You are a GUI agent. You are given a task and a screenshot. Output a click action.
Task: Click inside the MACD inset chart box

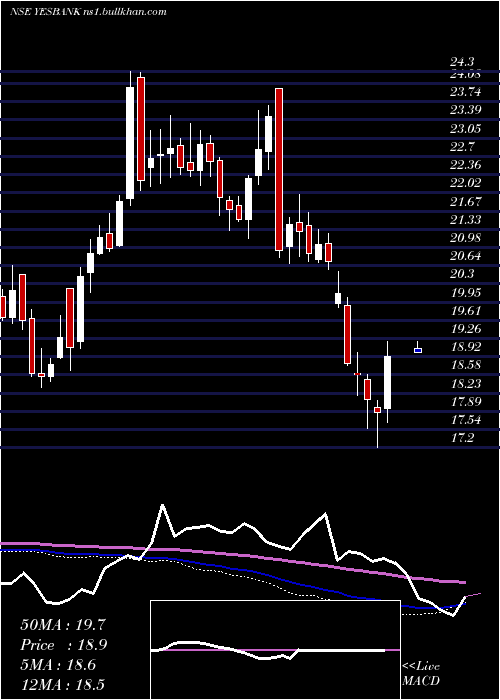click(x=275, y=650)
